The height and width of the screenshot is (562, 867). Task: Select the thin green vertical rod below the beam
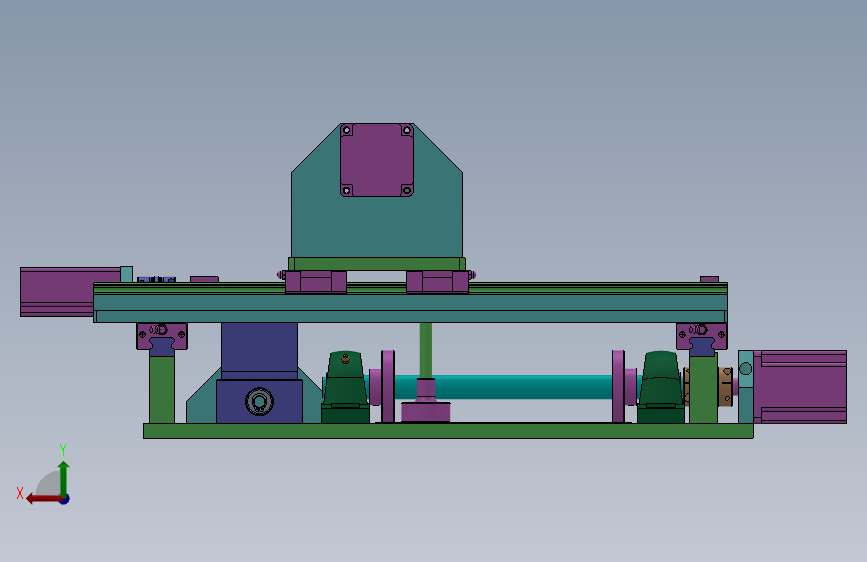[426, 351]
